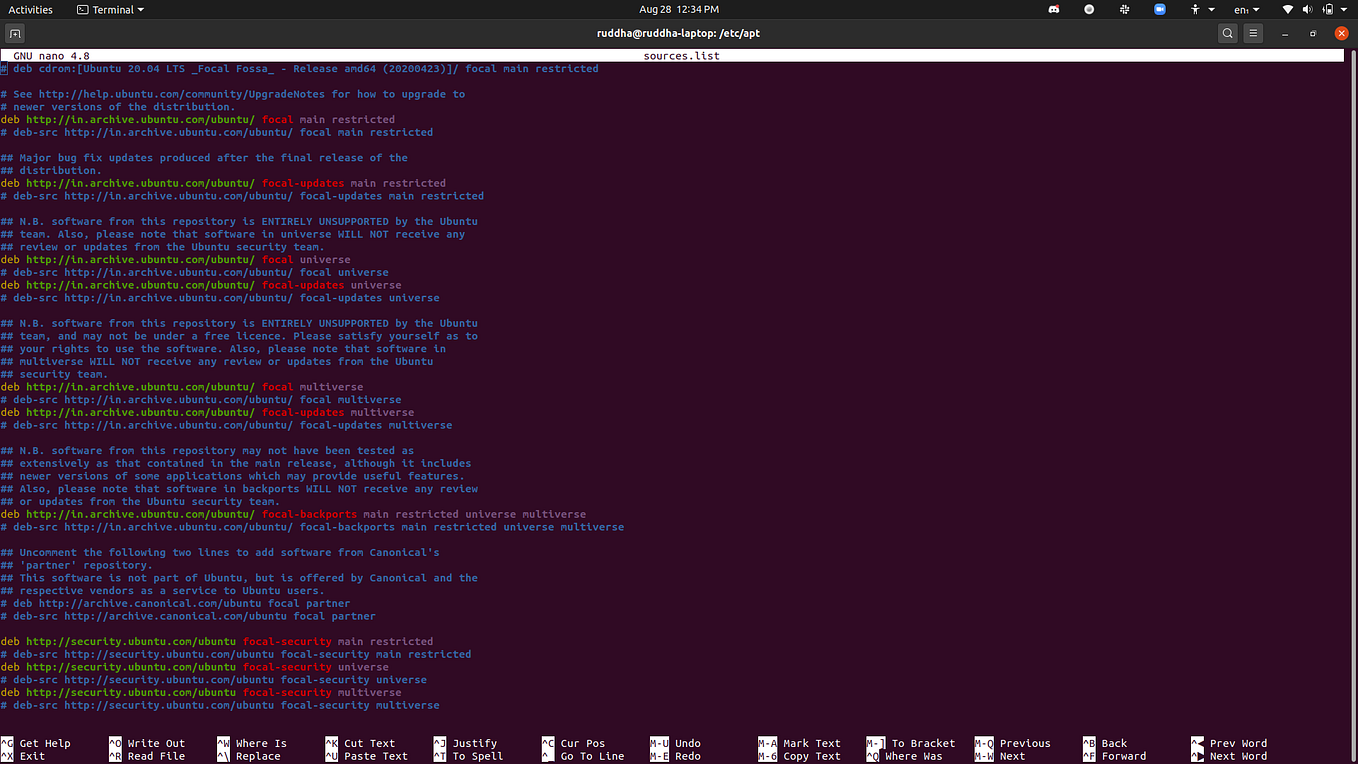Click the Terminal app icon in the top bar
Screen dimensions: 1358x764
click(82, 9)
